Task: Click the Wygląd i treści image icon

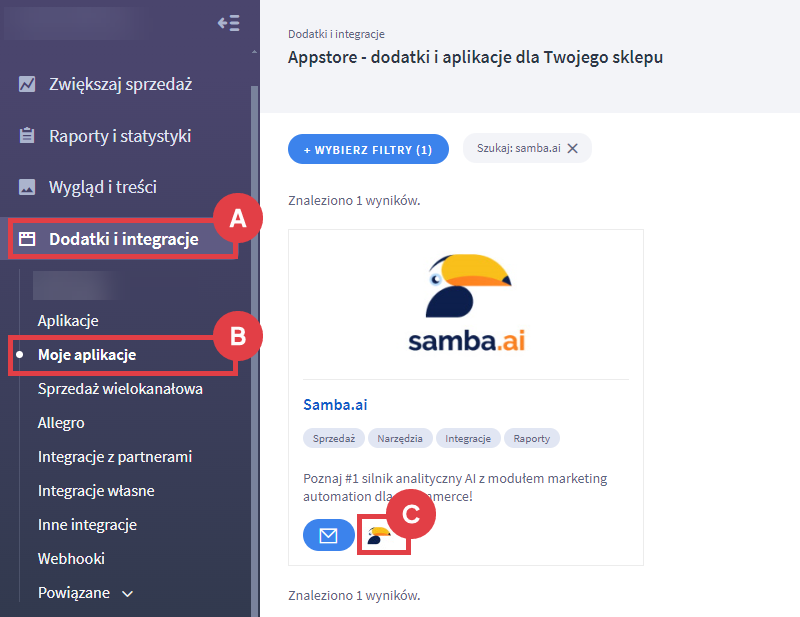Action: pyautogui.click(x=27, y=187)
